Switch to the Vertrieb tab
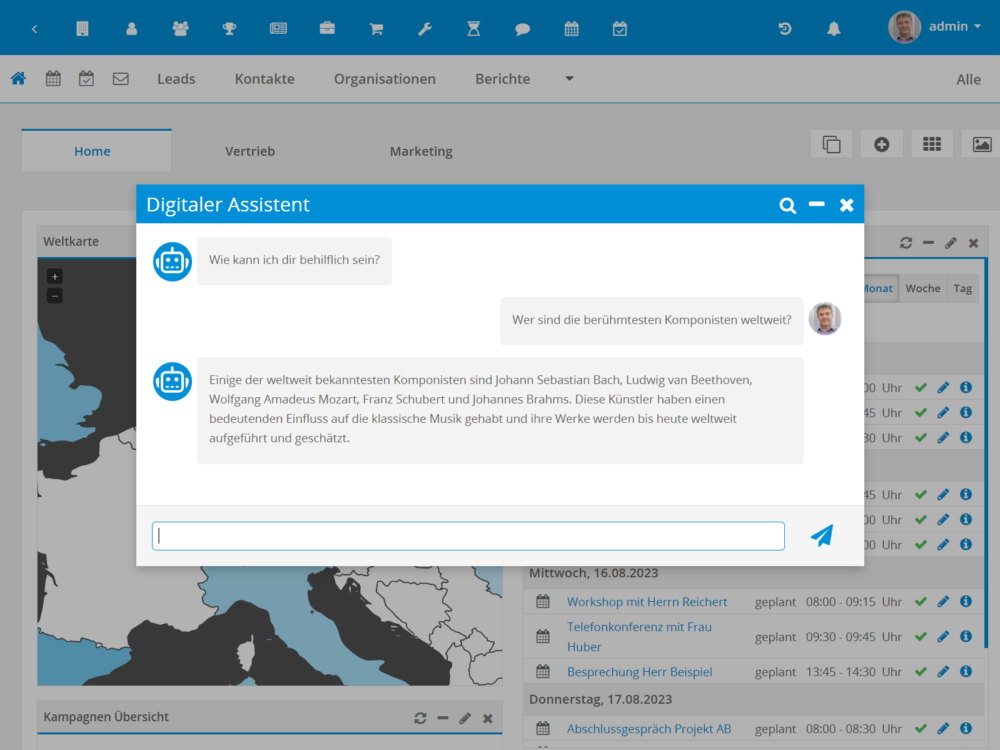This screenshot has width=1000, height=750. [250, 151]
